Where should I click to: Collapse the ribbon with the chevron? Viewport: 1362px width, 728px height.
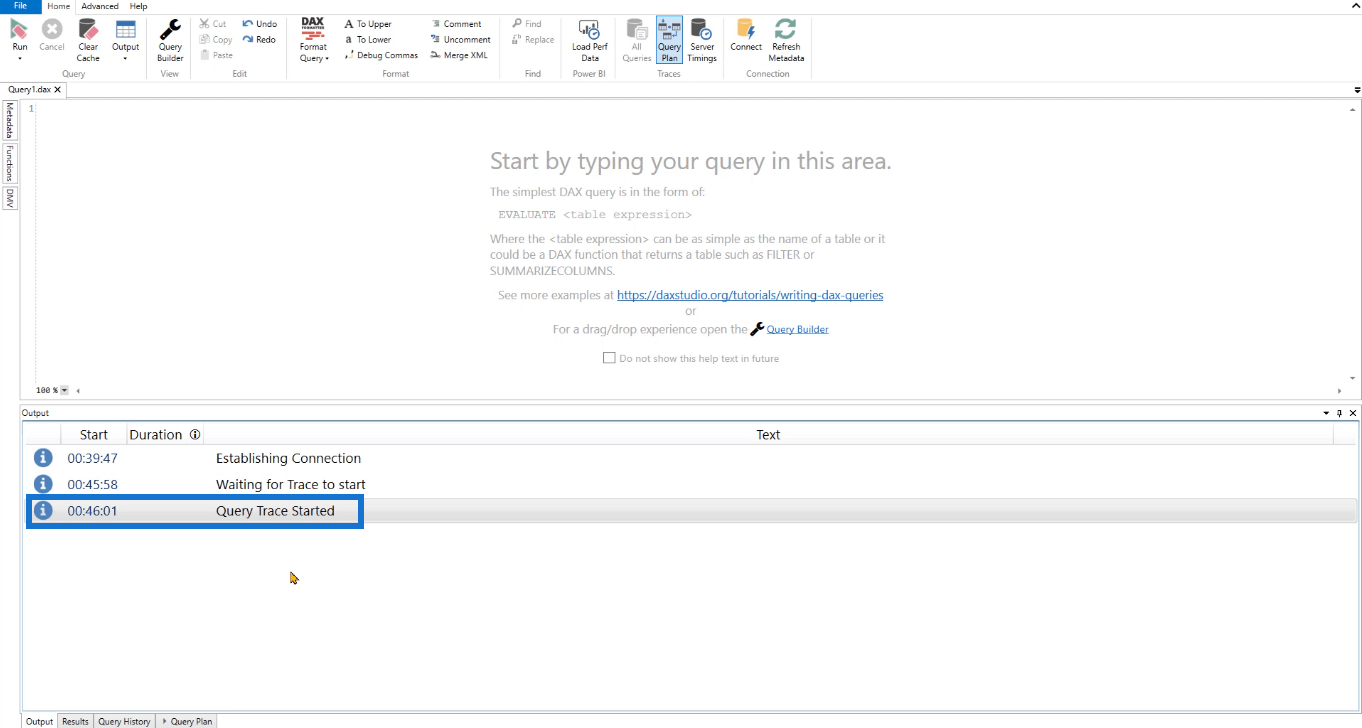1355,6
